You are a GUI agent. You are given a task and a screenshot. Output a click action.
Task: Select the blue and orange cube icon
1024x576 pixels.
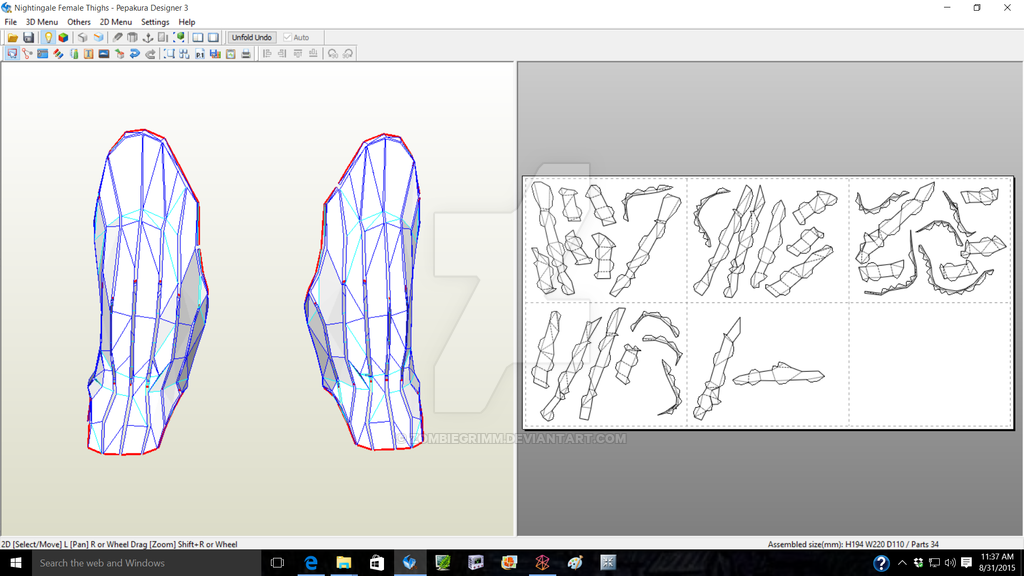click(x=98, y=38)
